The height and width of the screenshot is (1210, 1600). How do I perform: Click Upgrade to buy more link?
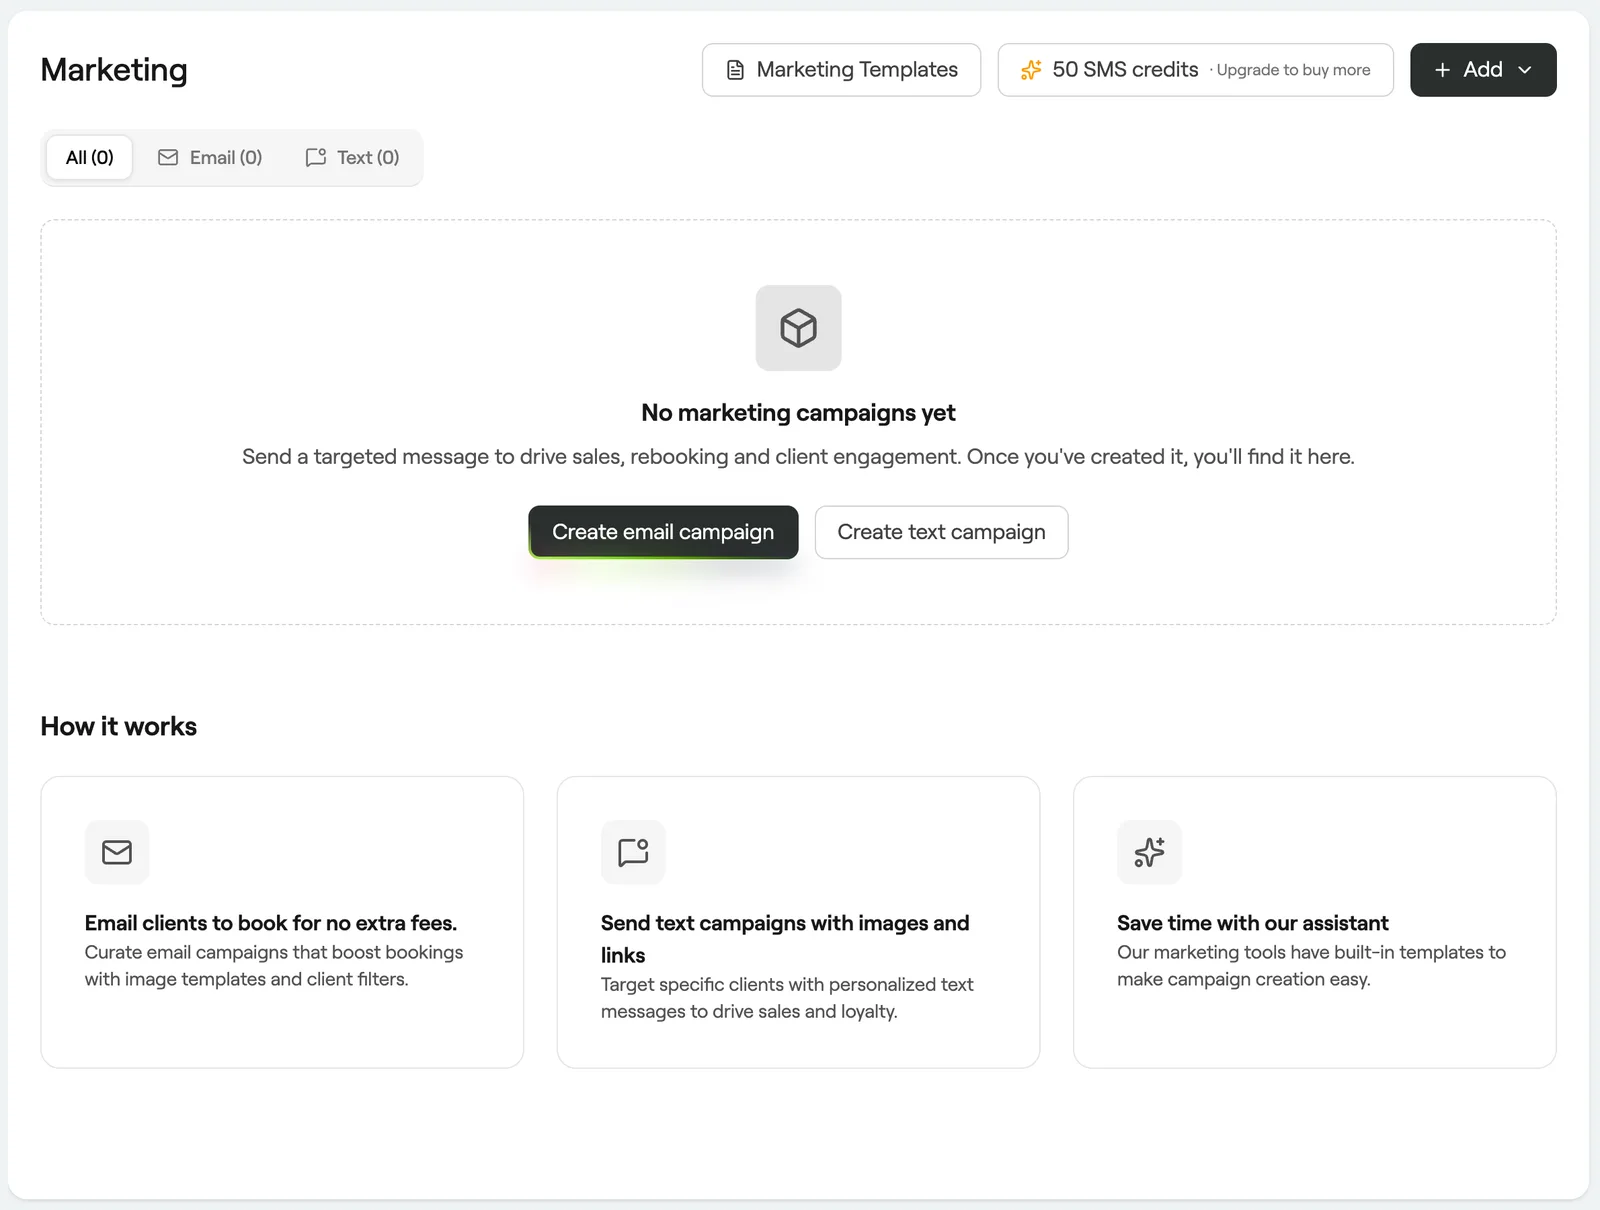1293,70
